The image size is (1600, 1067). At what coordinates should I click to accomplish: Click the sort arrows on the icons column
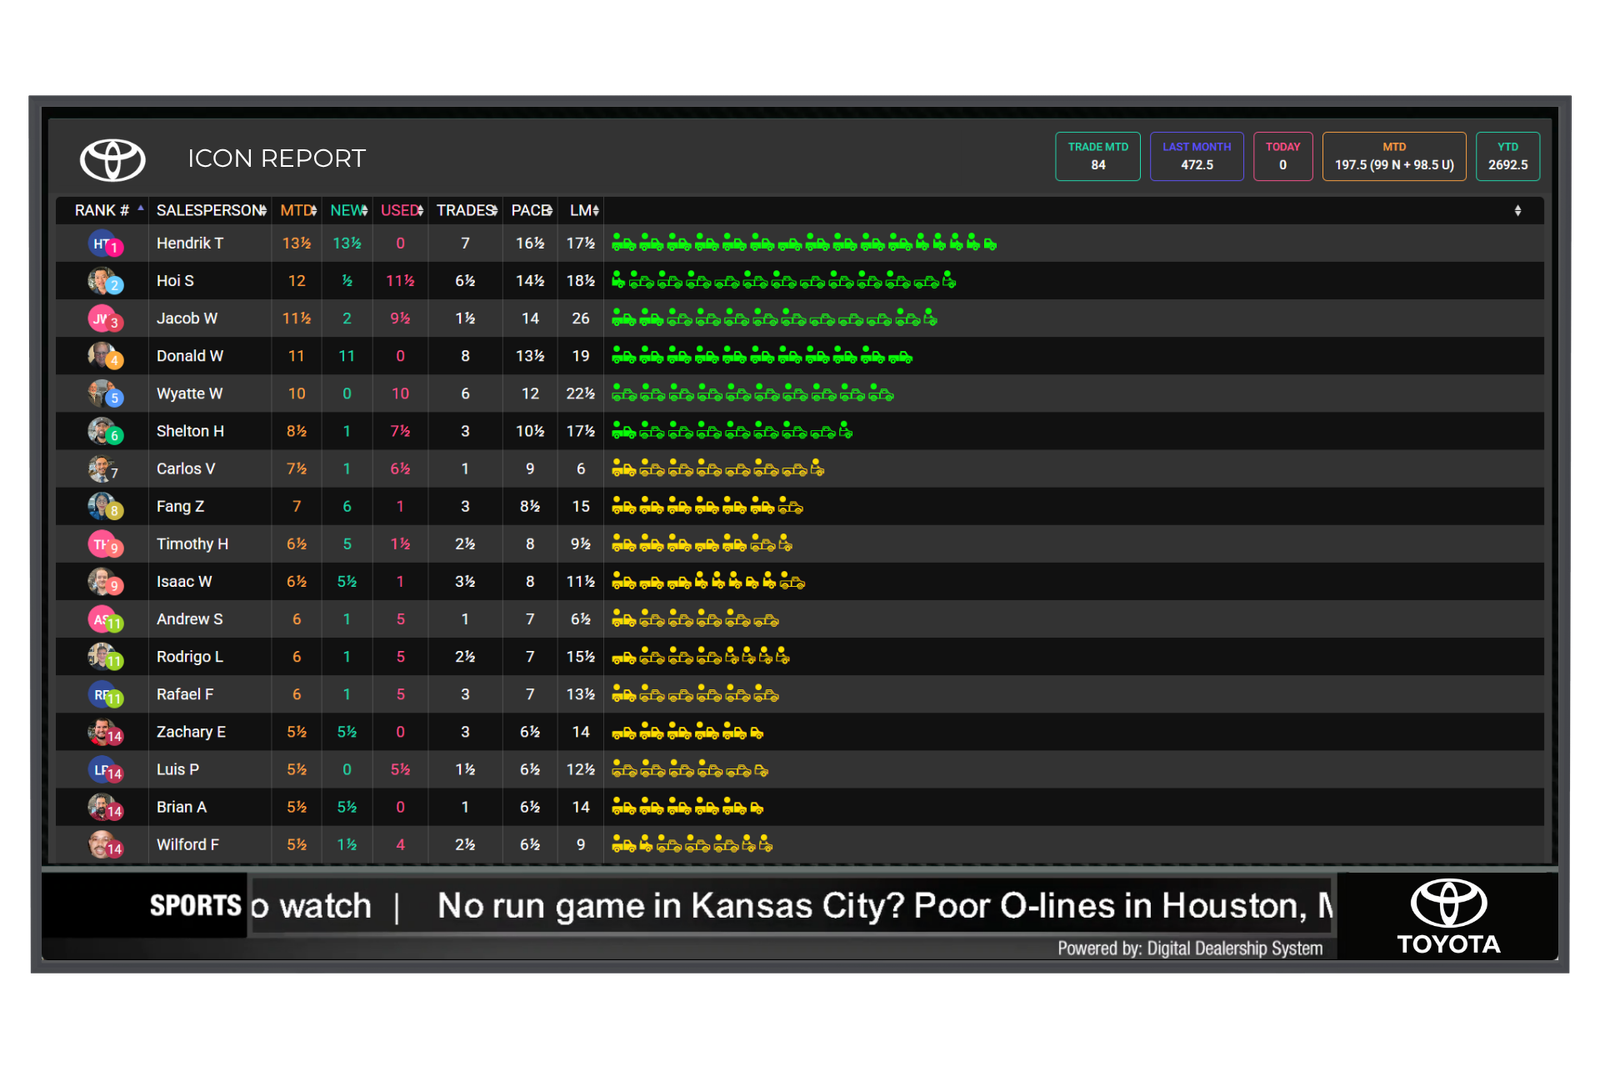(1517, 211)
